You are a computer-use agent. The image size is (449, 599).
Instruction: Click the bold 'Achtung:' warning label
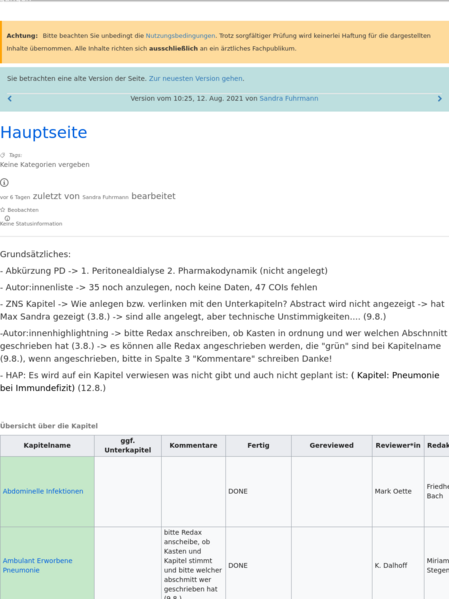point(22,36)
